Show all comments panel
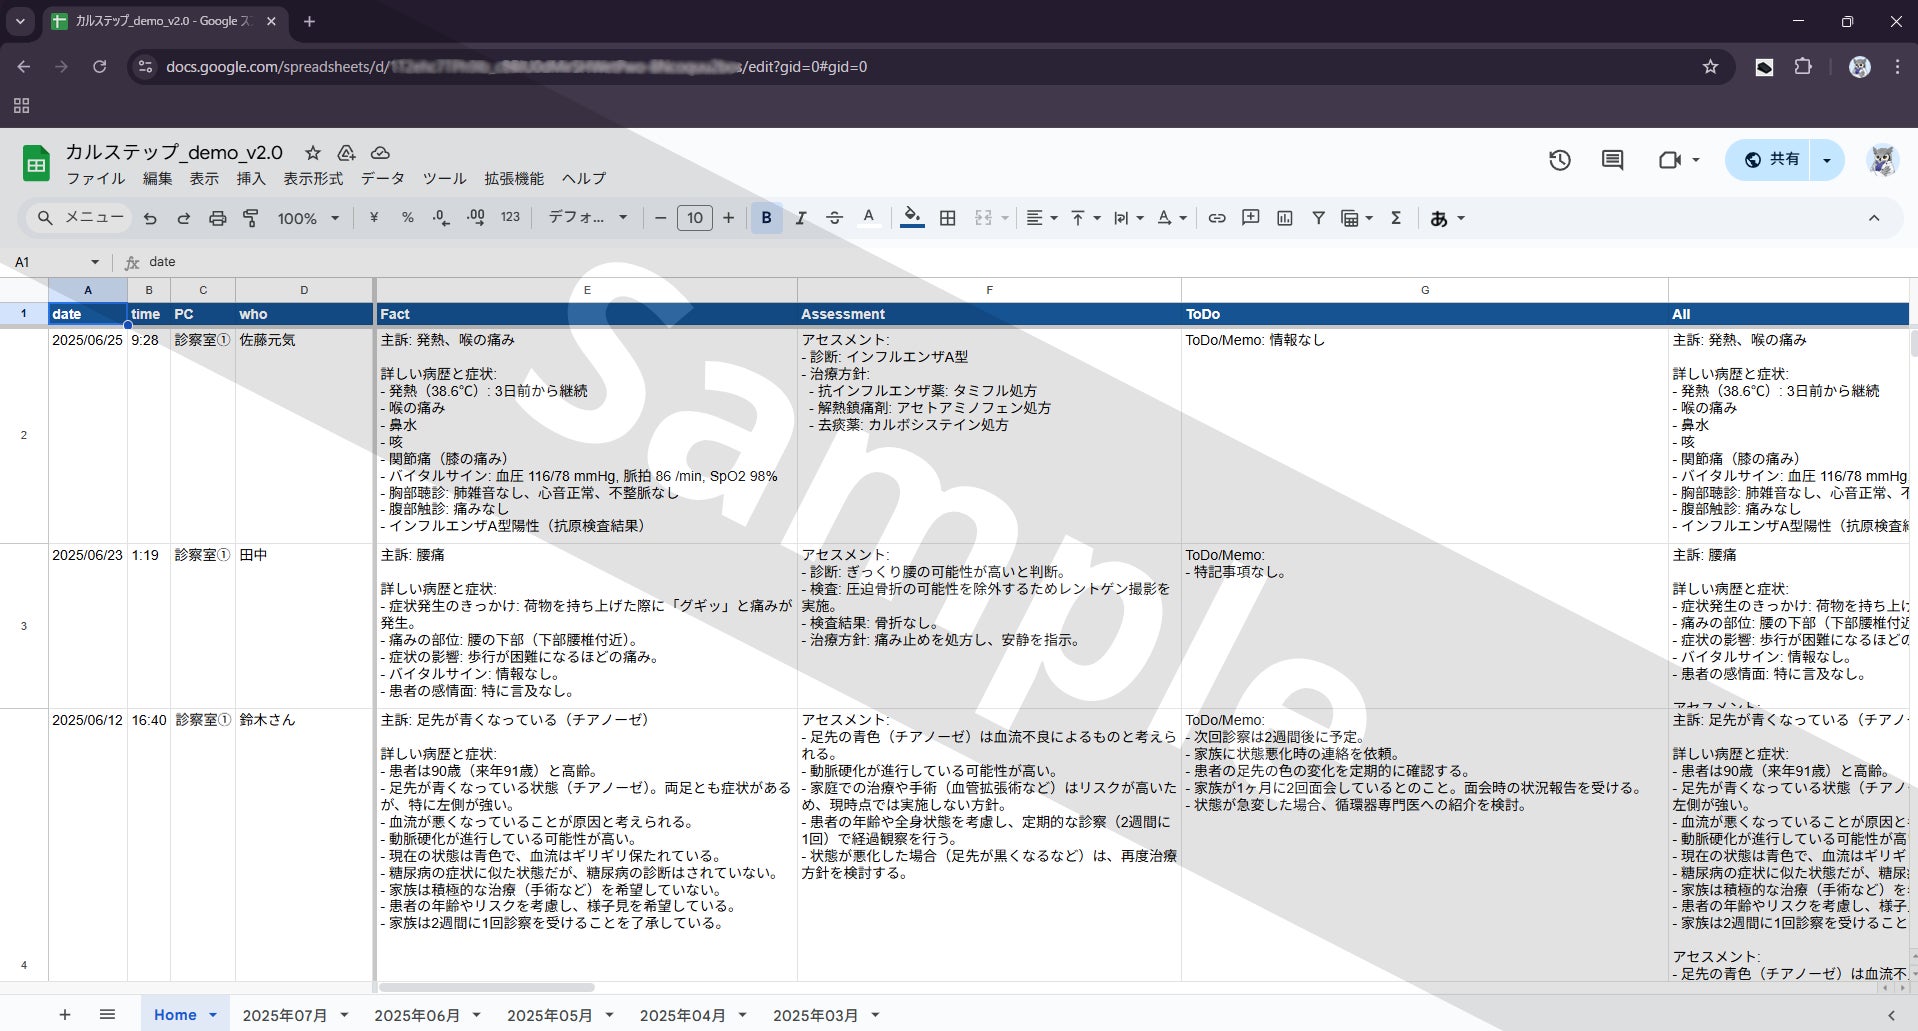This screenshot has width=1918, height=1031. [x=1612, y=160]
